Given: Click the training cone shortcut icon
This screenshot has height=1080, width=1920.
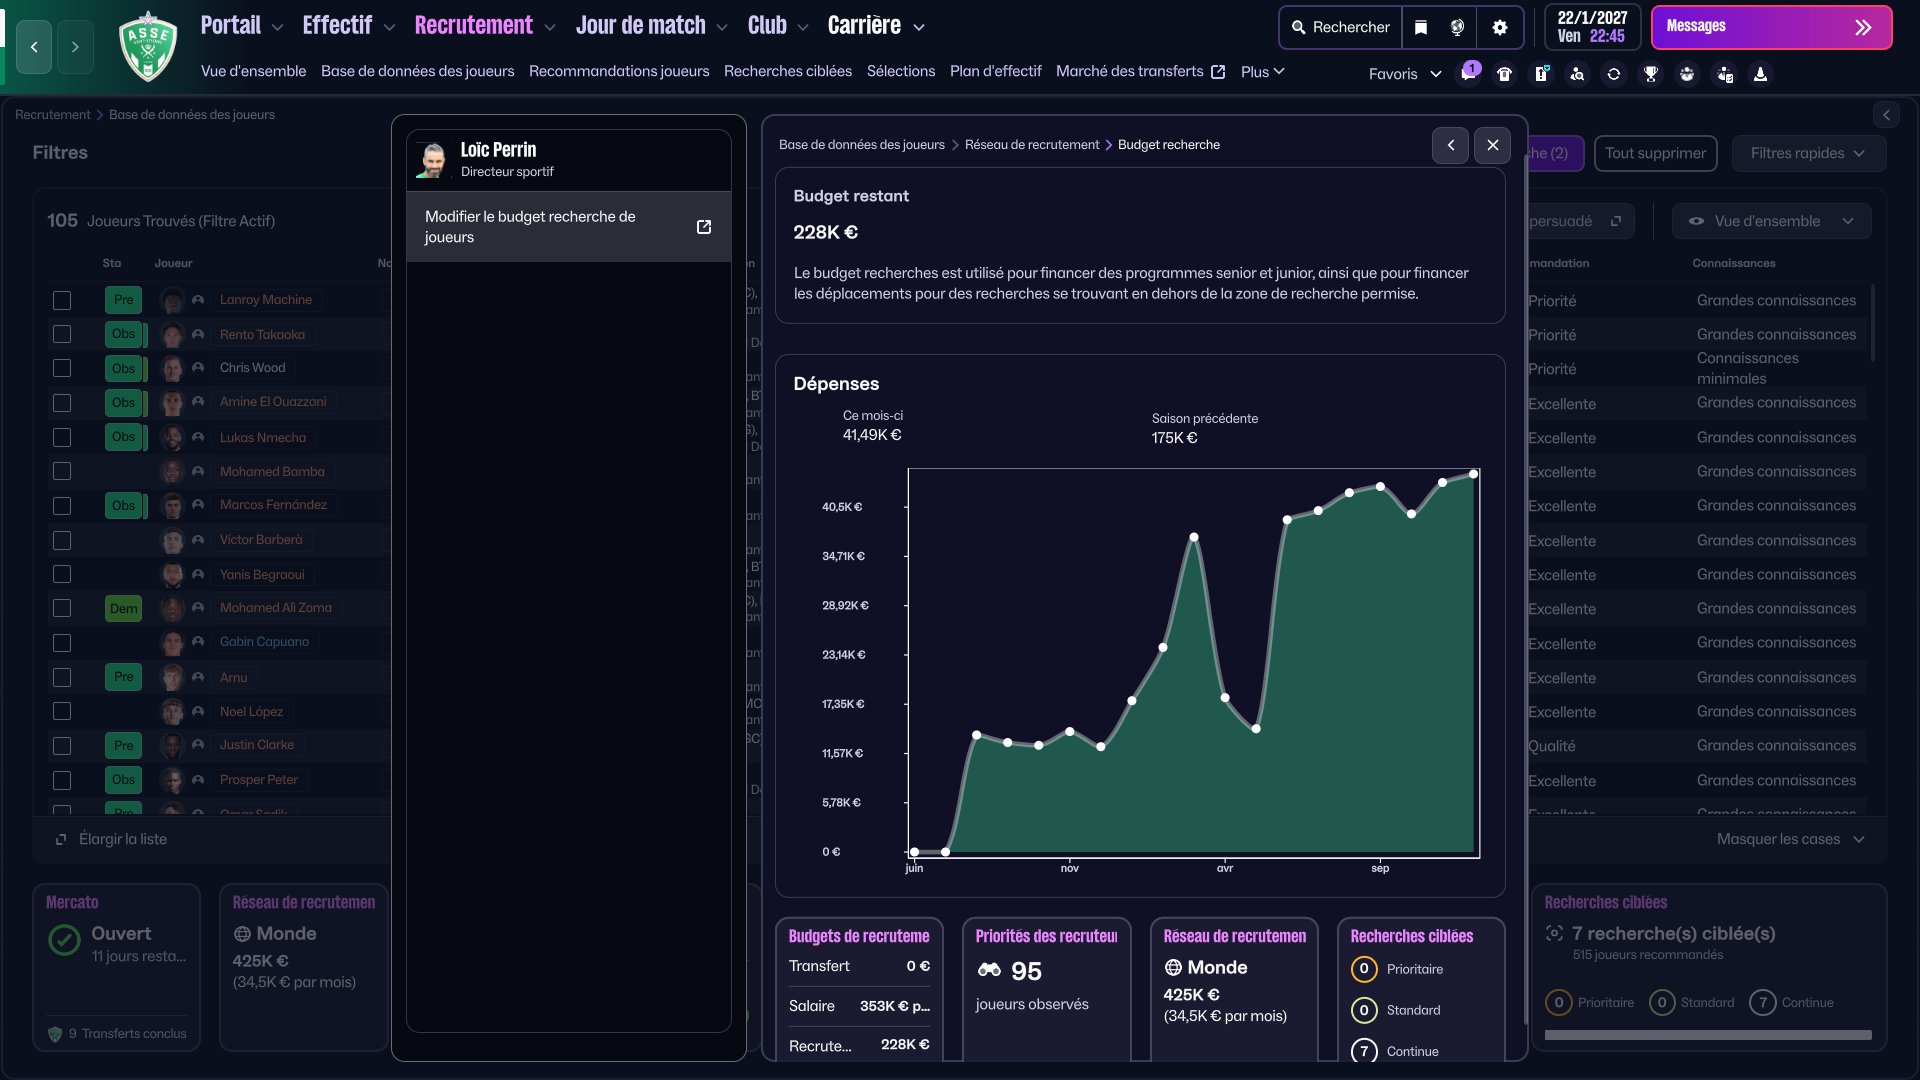Looking at the screenshot, I should pos(1760,74).
